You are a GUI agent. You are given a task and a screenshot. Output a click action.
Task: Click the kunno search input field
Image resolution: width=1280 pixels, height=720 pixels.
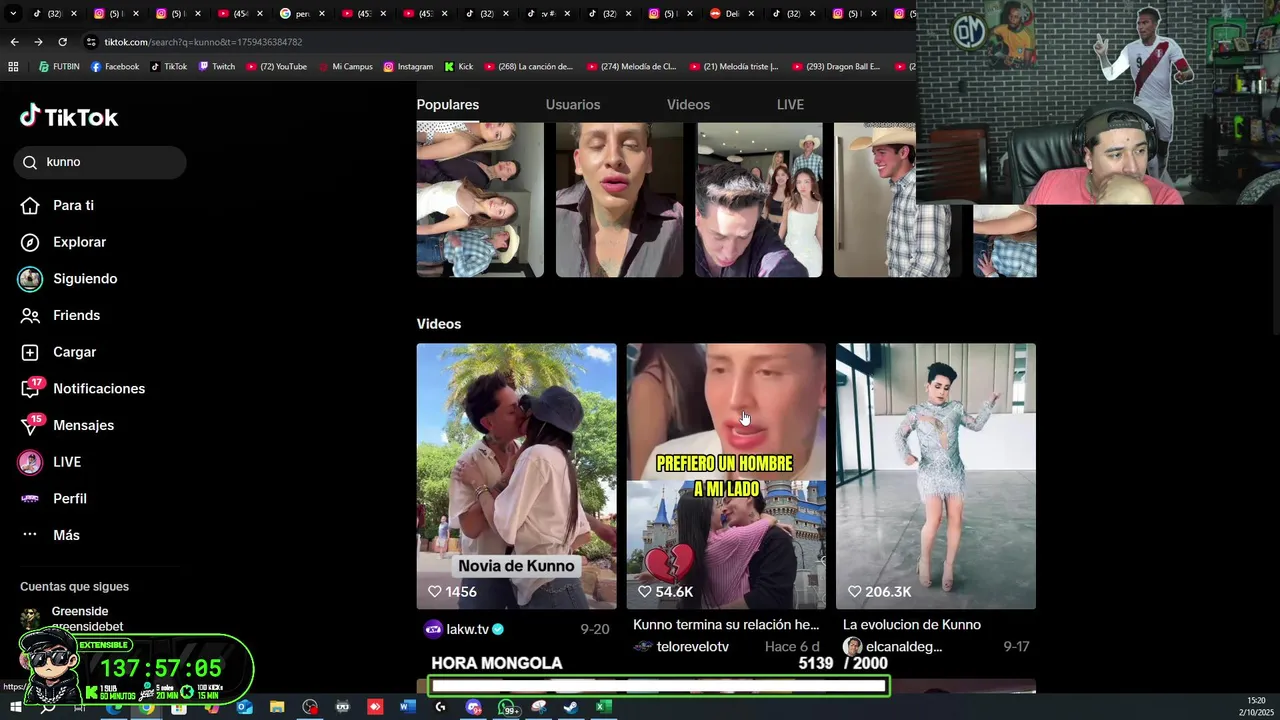click(100, 162)
